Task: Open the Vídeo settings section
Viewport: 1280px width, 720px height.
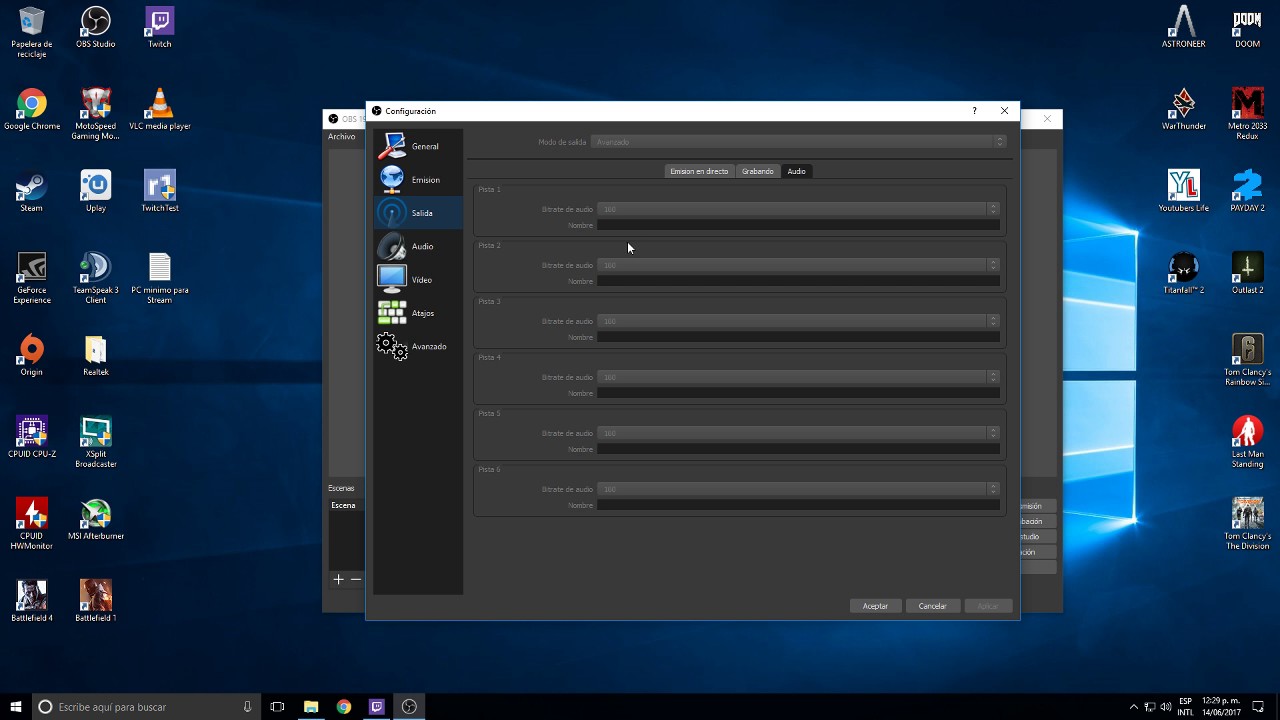Action: pyautogui.click(x=418, y=279)
